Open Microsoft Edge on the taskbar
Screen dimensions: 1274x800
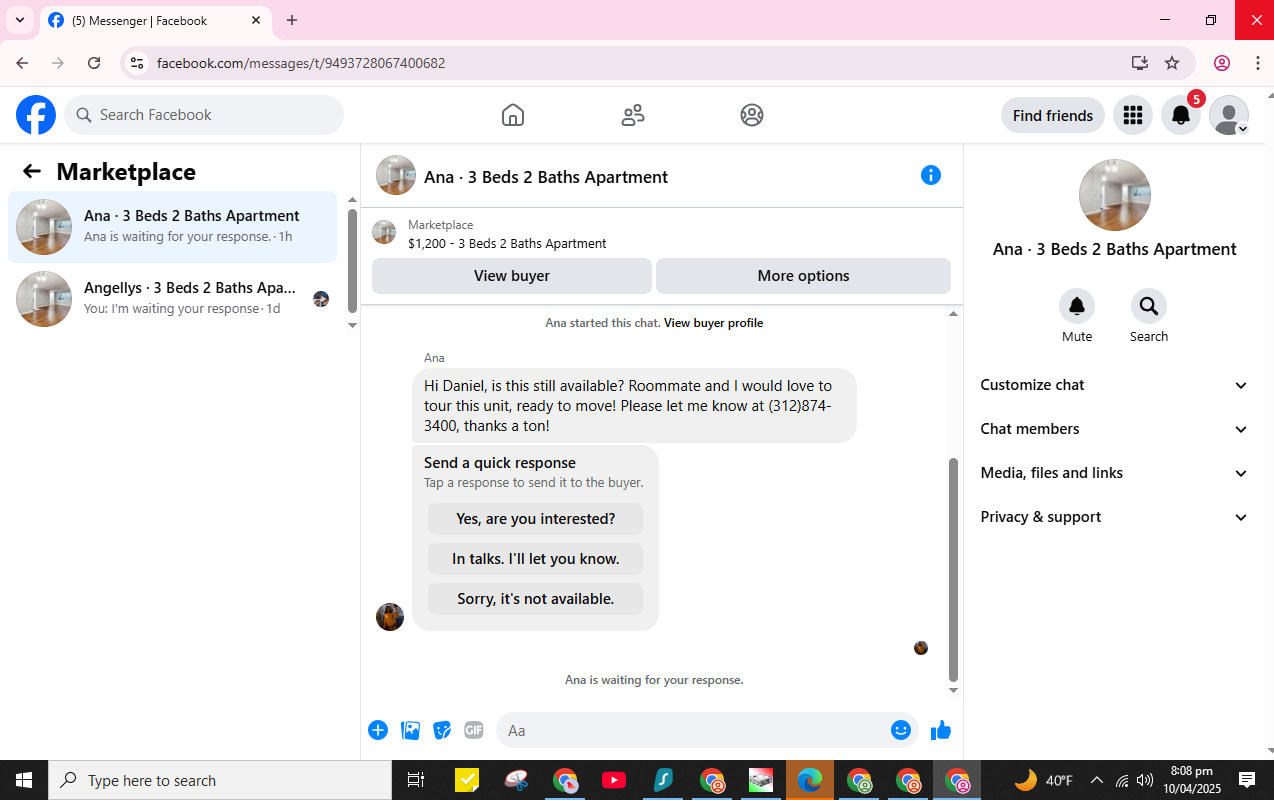point(810,780)
